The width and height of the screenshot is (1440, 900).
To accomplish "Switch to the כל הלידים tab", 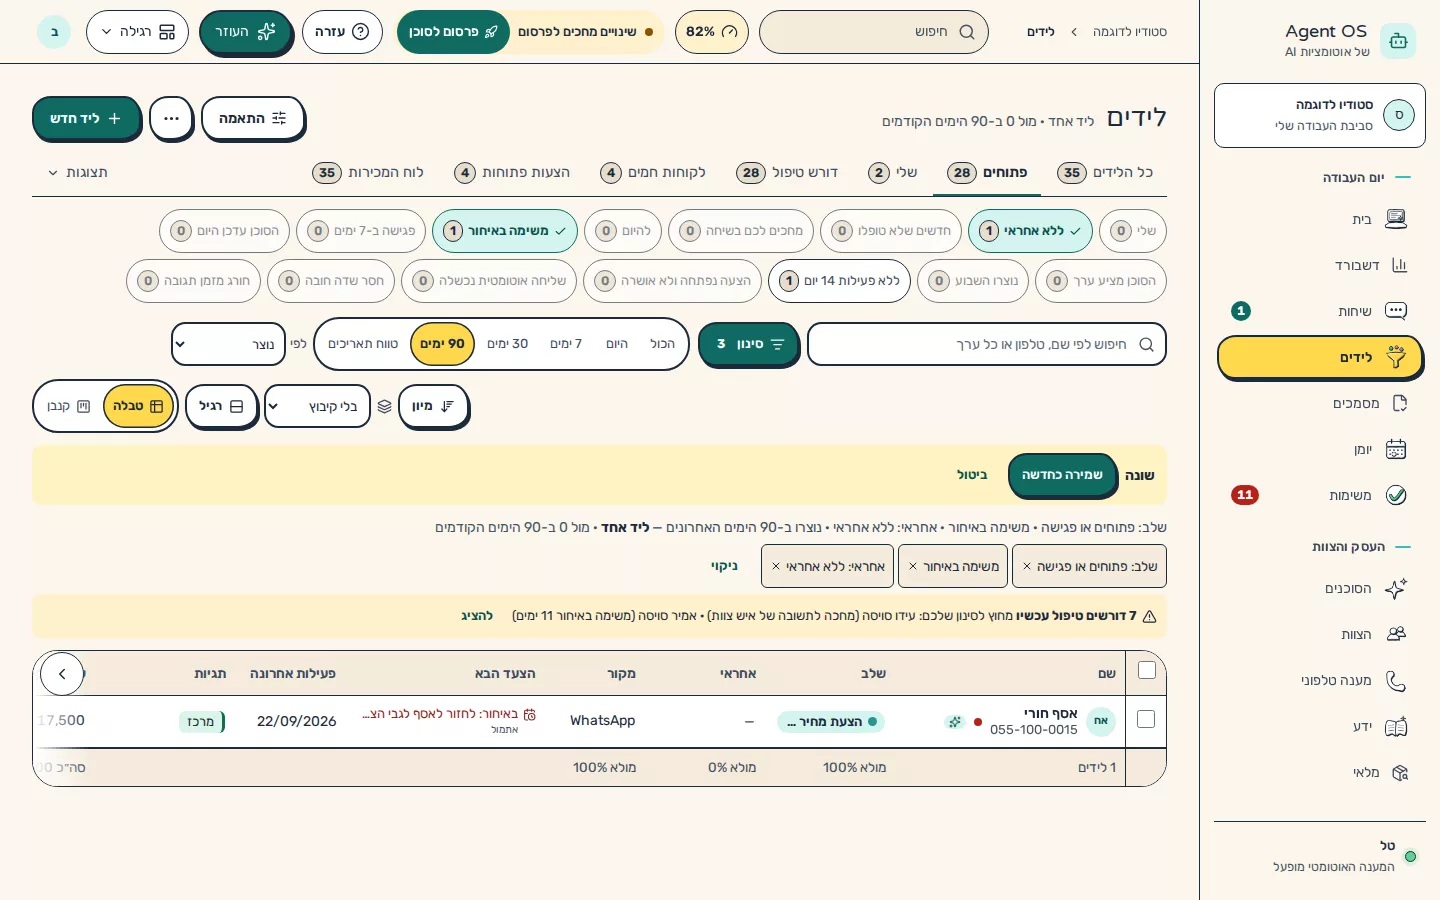I will [1105, 172].
